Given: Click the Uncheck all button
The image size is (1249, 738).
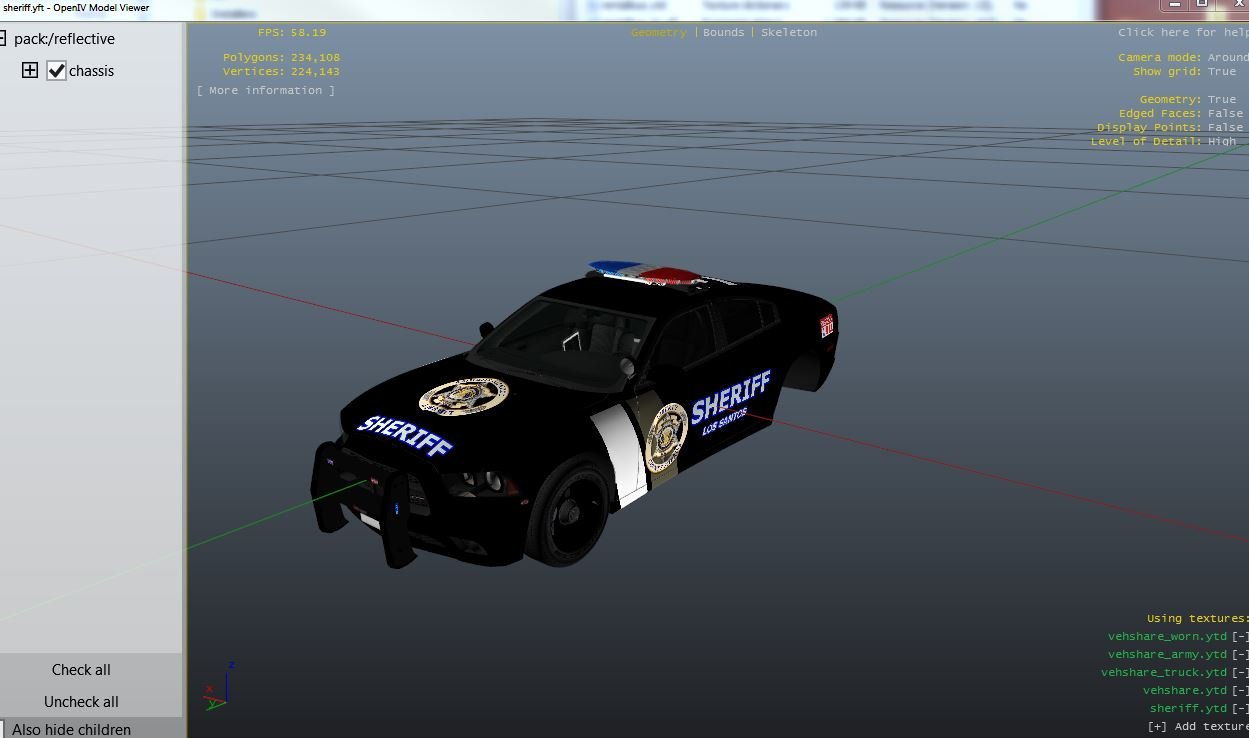Looking at the screenshot, I should pyautogui.click(x=81, y=702).
